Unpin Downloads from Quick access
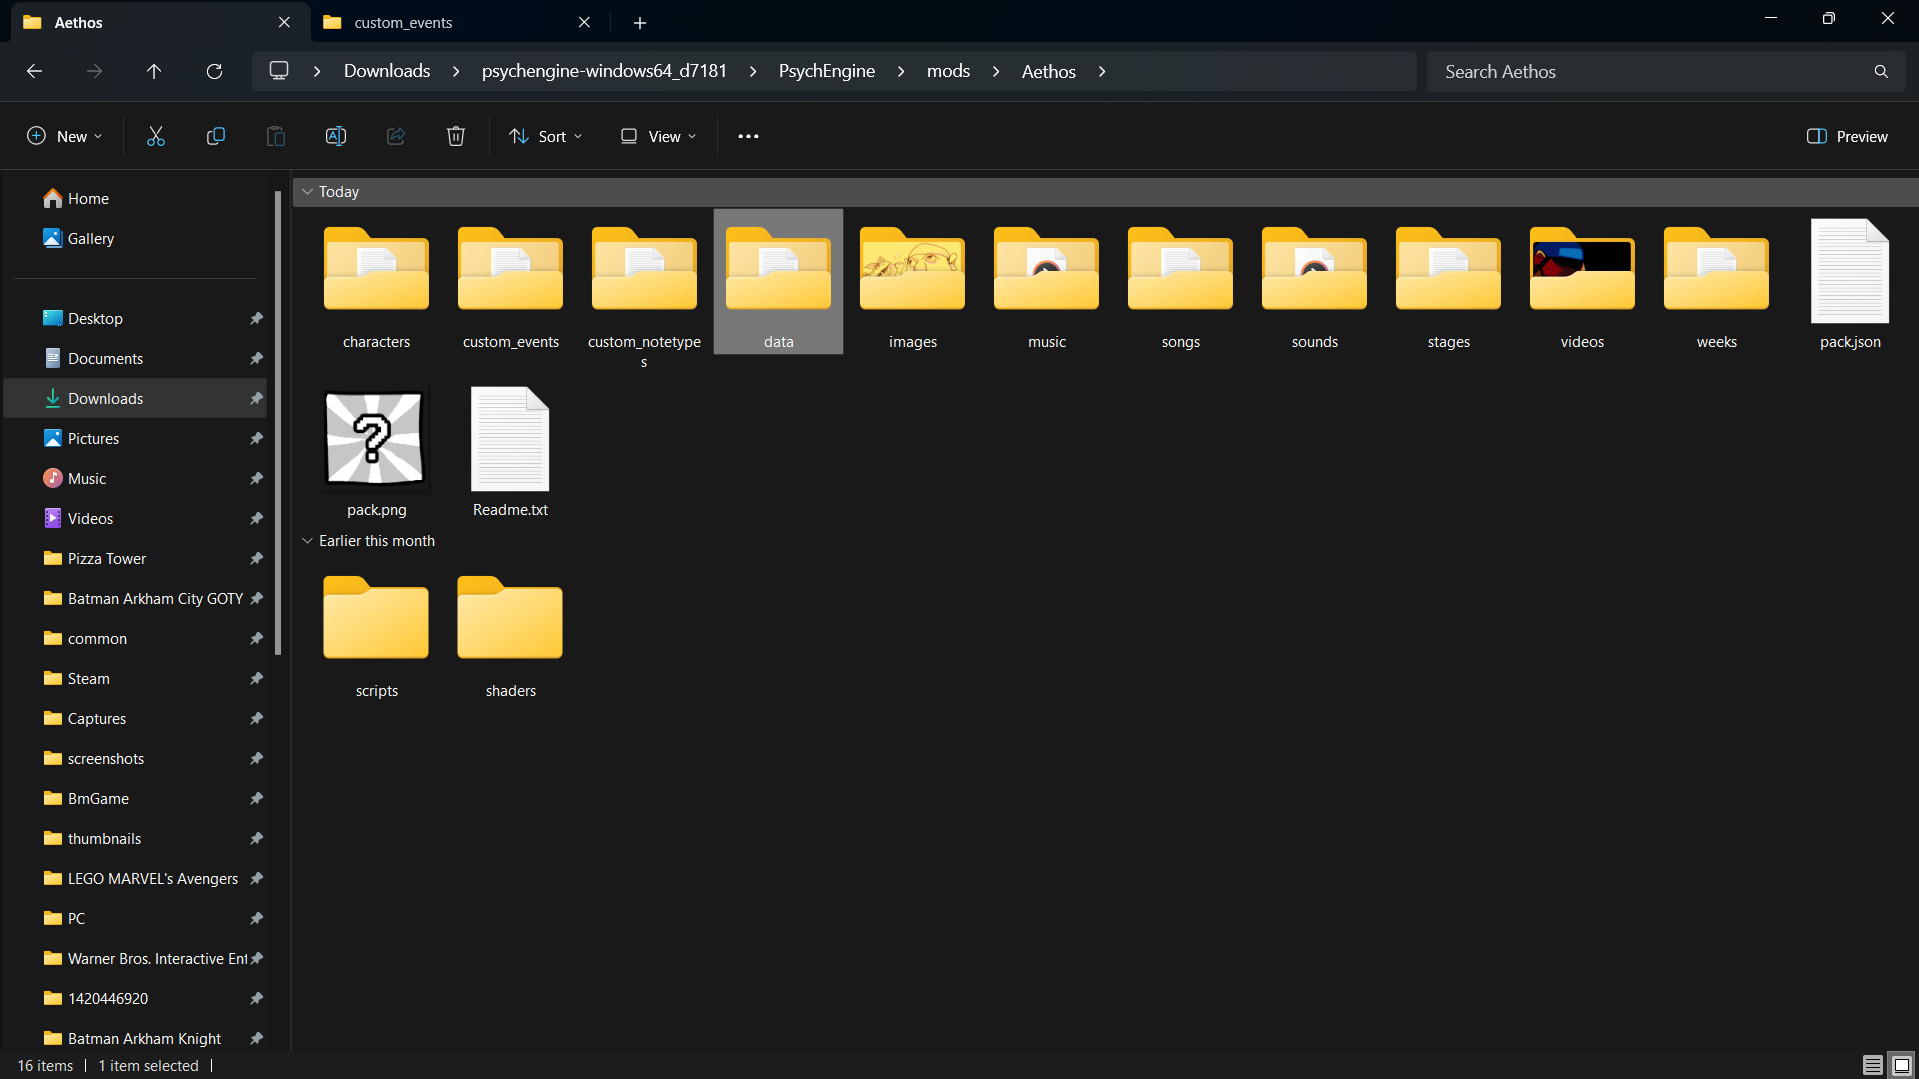Image resolution: width=1919 pixels, height=1079 pixels. [x=256, y=398]
